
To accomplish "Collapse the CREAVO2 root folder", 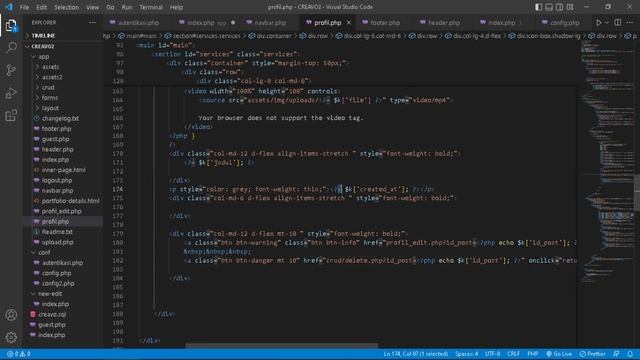I will click(x=42, y=47).
